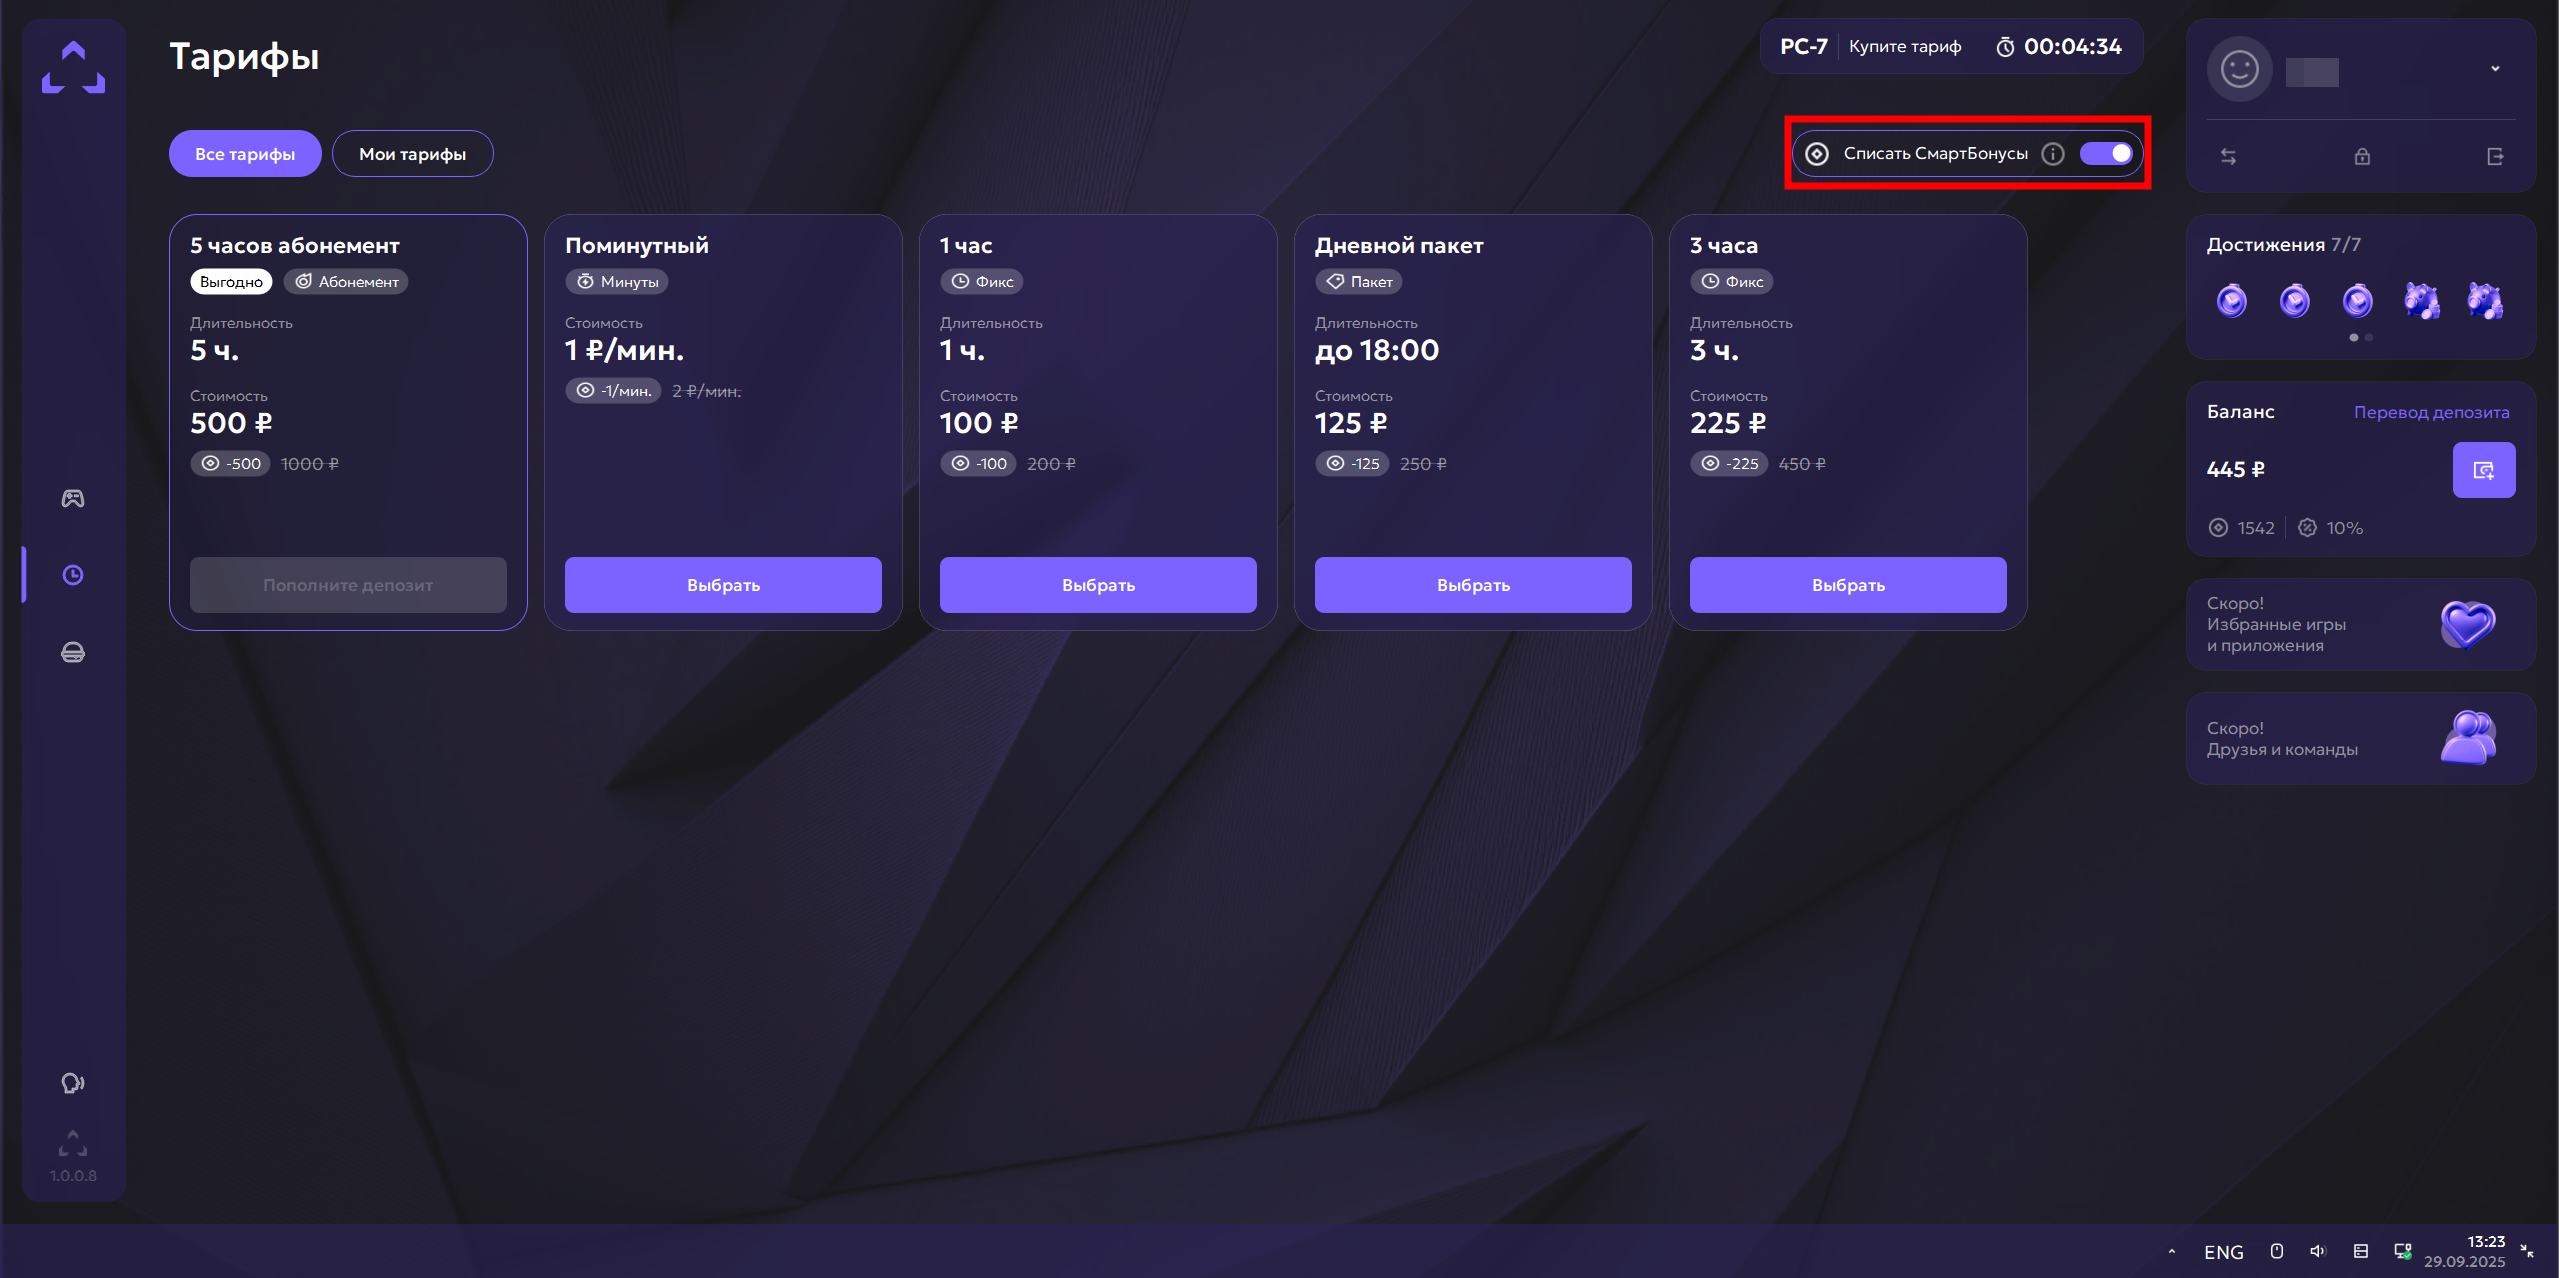The height and width of the screenshot is (1278, 2559).
Task: Click the SmartBonus info icon
Action: [x=2053, y=153]
